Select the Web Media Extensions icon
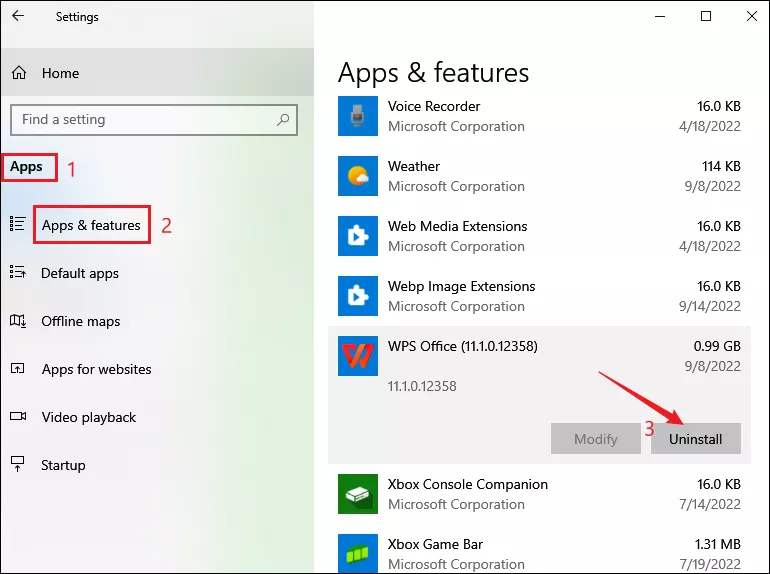The width and height of the screenshot is (770, 574). pos(358,236)
